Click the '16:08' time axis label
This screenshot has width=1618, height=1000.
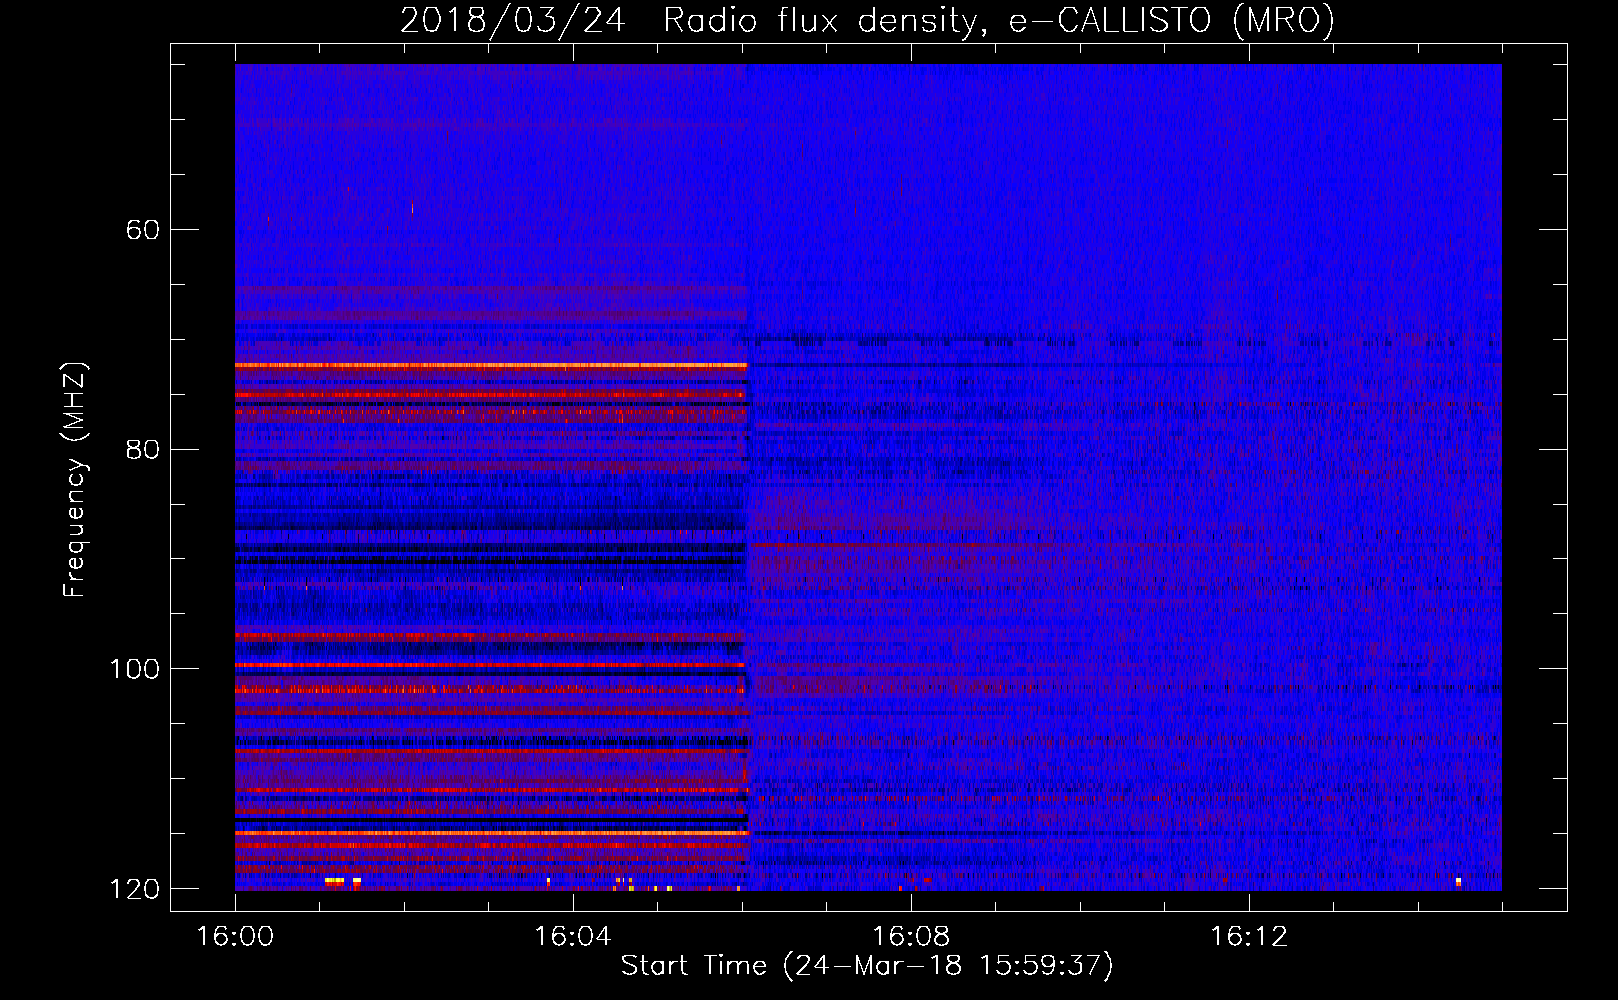click(x=911, y=937)
